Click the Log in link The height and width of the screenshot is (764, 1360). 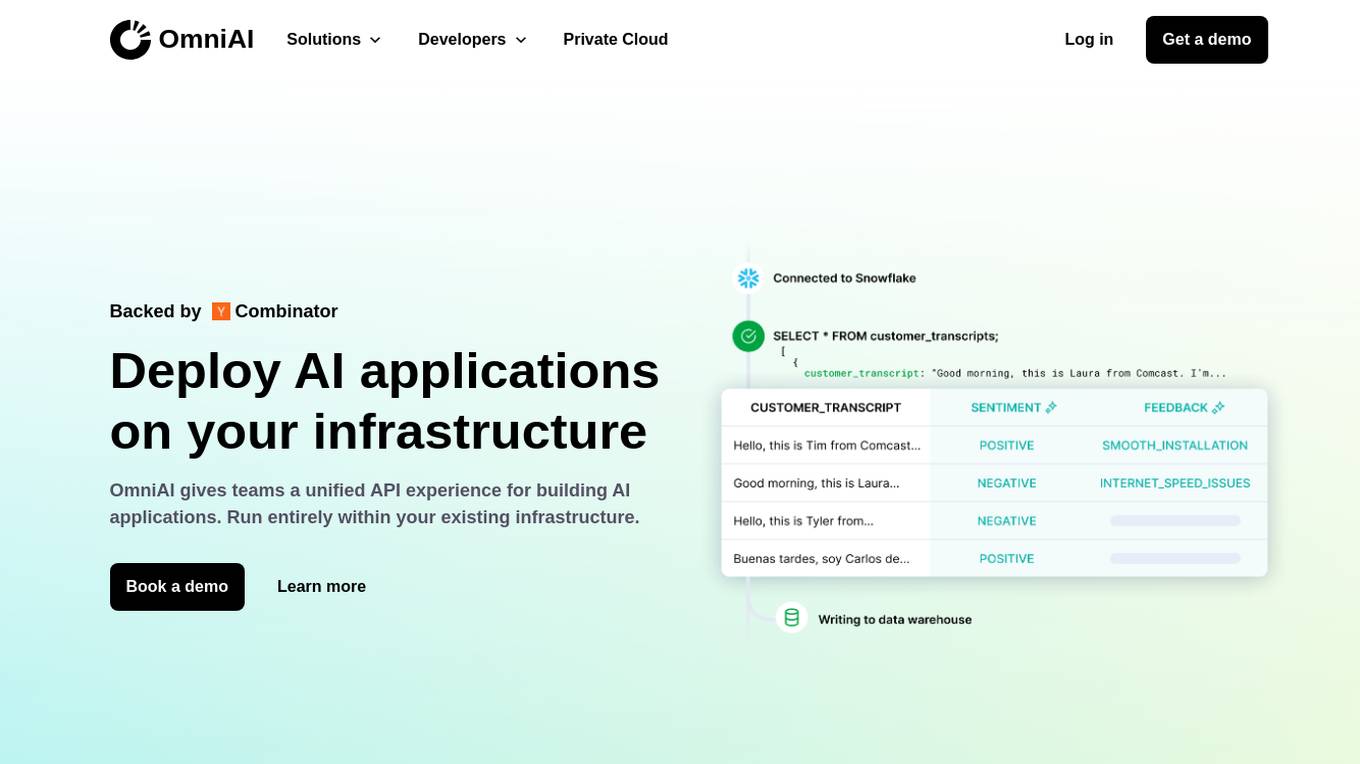coord(1089,39)
